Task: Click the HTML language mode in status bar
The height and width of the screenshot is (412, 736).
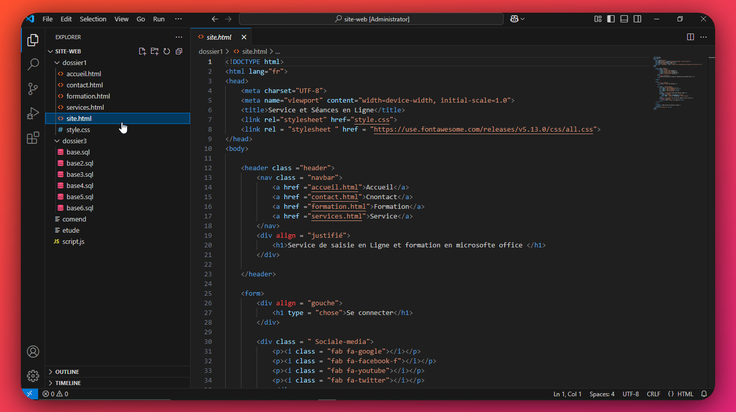Action: [x=681, y=394]
